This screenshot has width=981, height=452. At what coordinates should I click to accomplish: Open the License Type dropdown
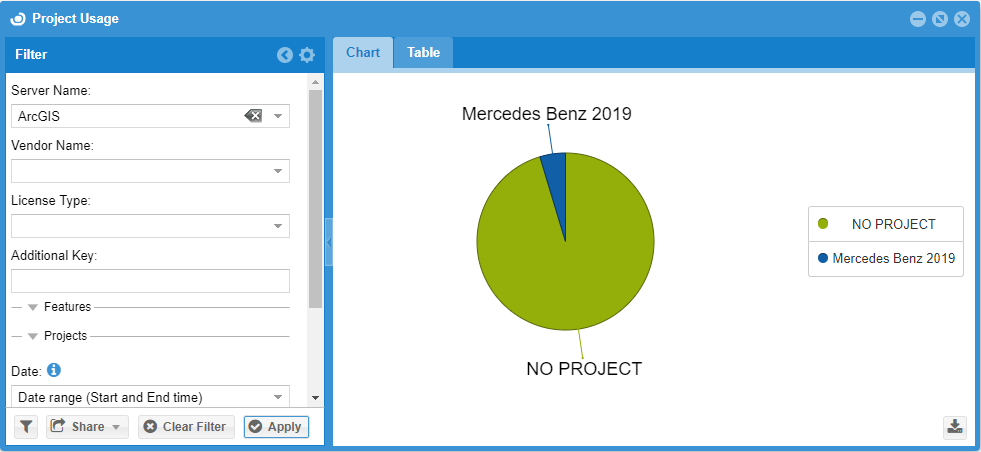[278, 226]
